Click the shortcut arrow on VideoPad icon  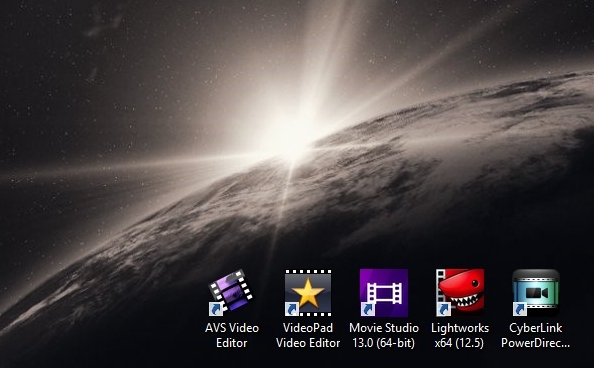tap(292, 309)
